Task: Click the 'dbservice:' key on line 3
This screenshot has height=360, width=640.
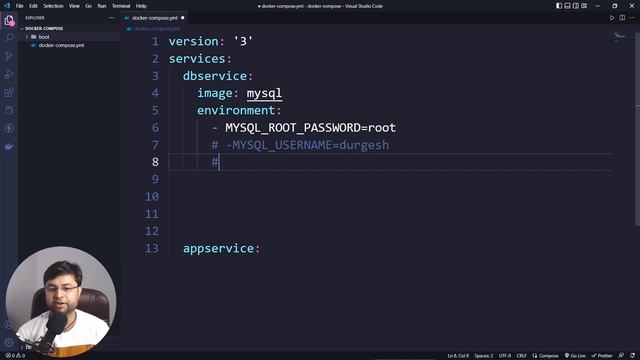Action: pyautogui.click(x=218, y=76)
